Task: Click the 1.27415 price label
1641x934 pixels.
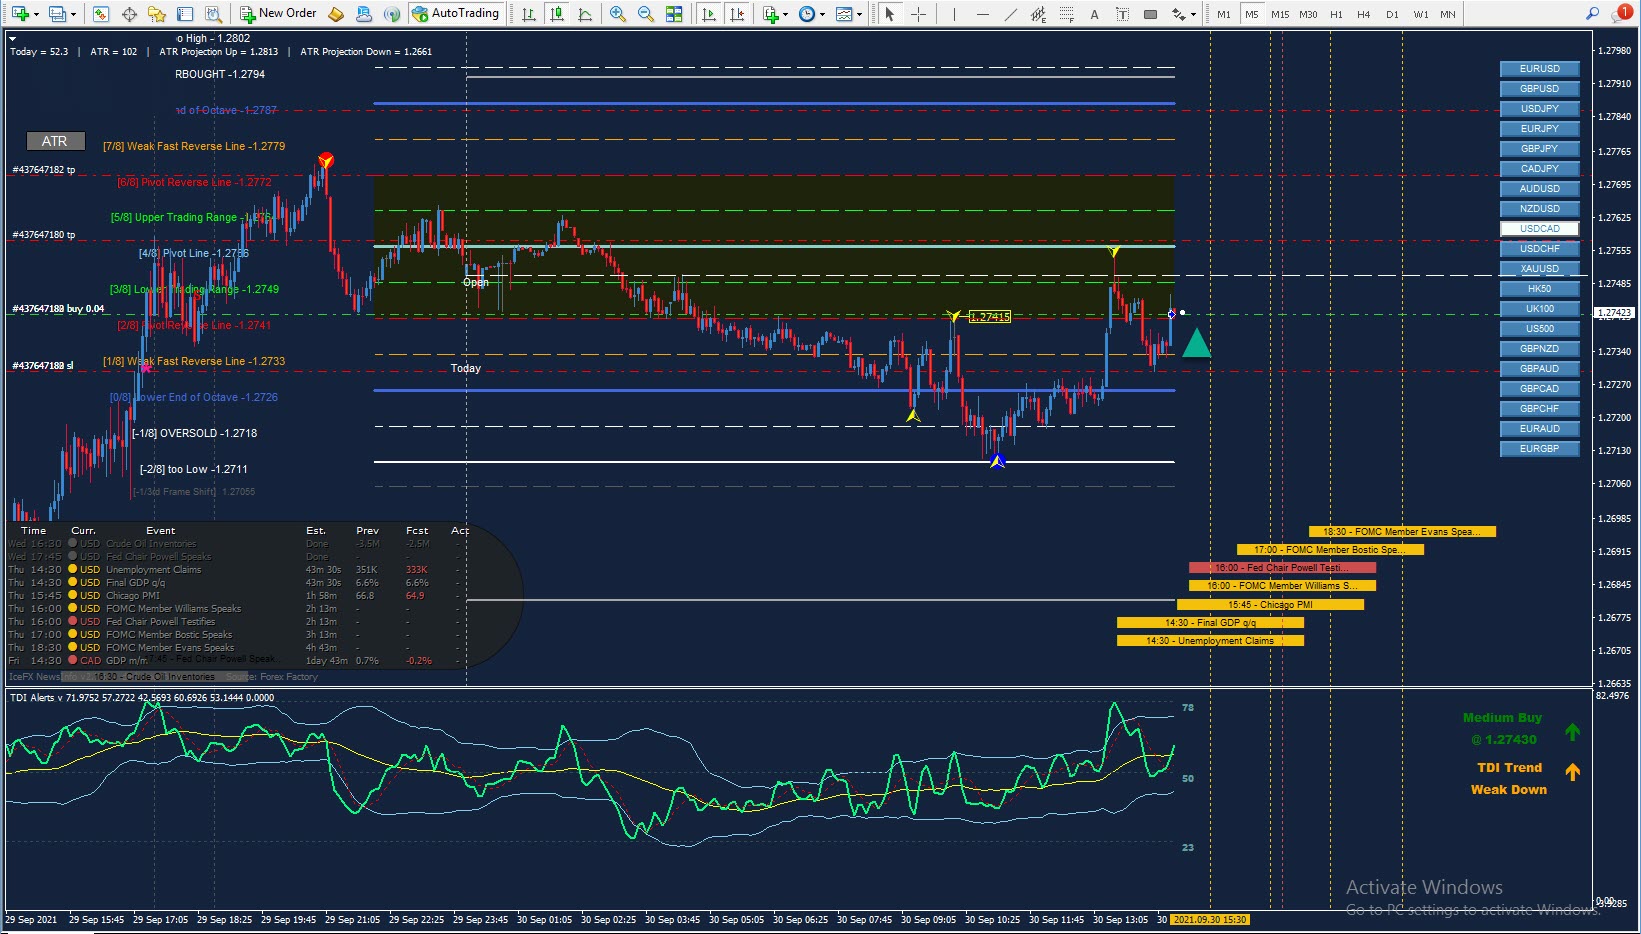Action: pos(990,317)
